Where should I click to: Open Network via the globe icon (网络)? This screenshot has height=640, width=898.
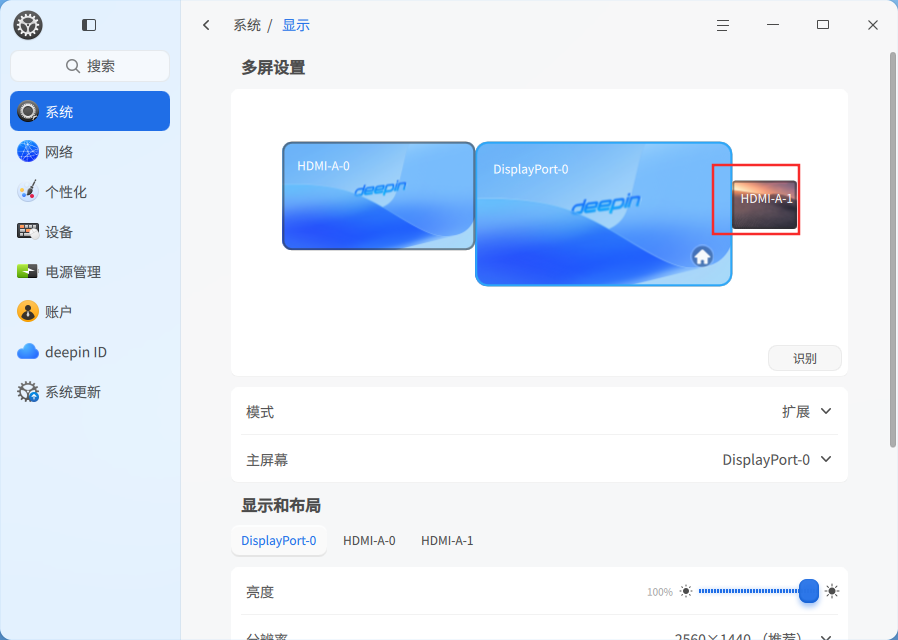(27, 151)
